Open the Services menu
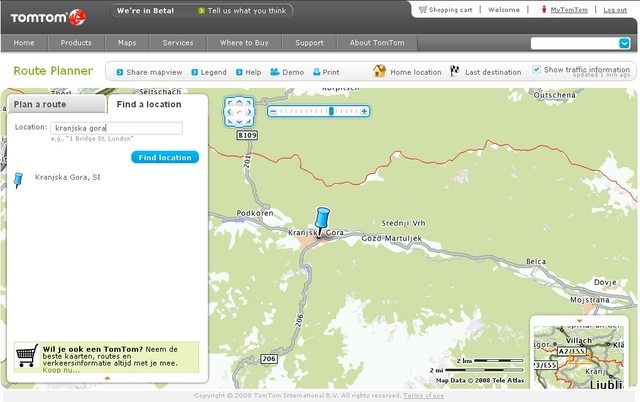The image size is (640, 402). [x=178, y=43]
